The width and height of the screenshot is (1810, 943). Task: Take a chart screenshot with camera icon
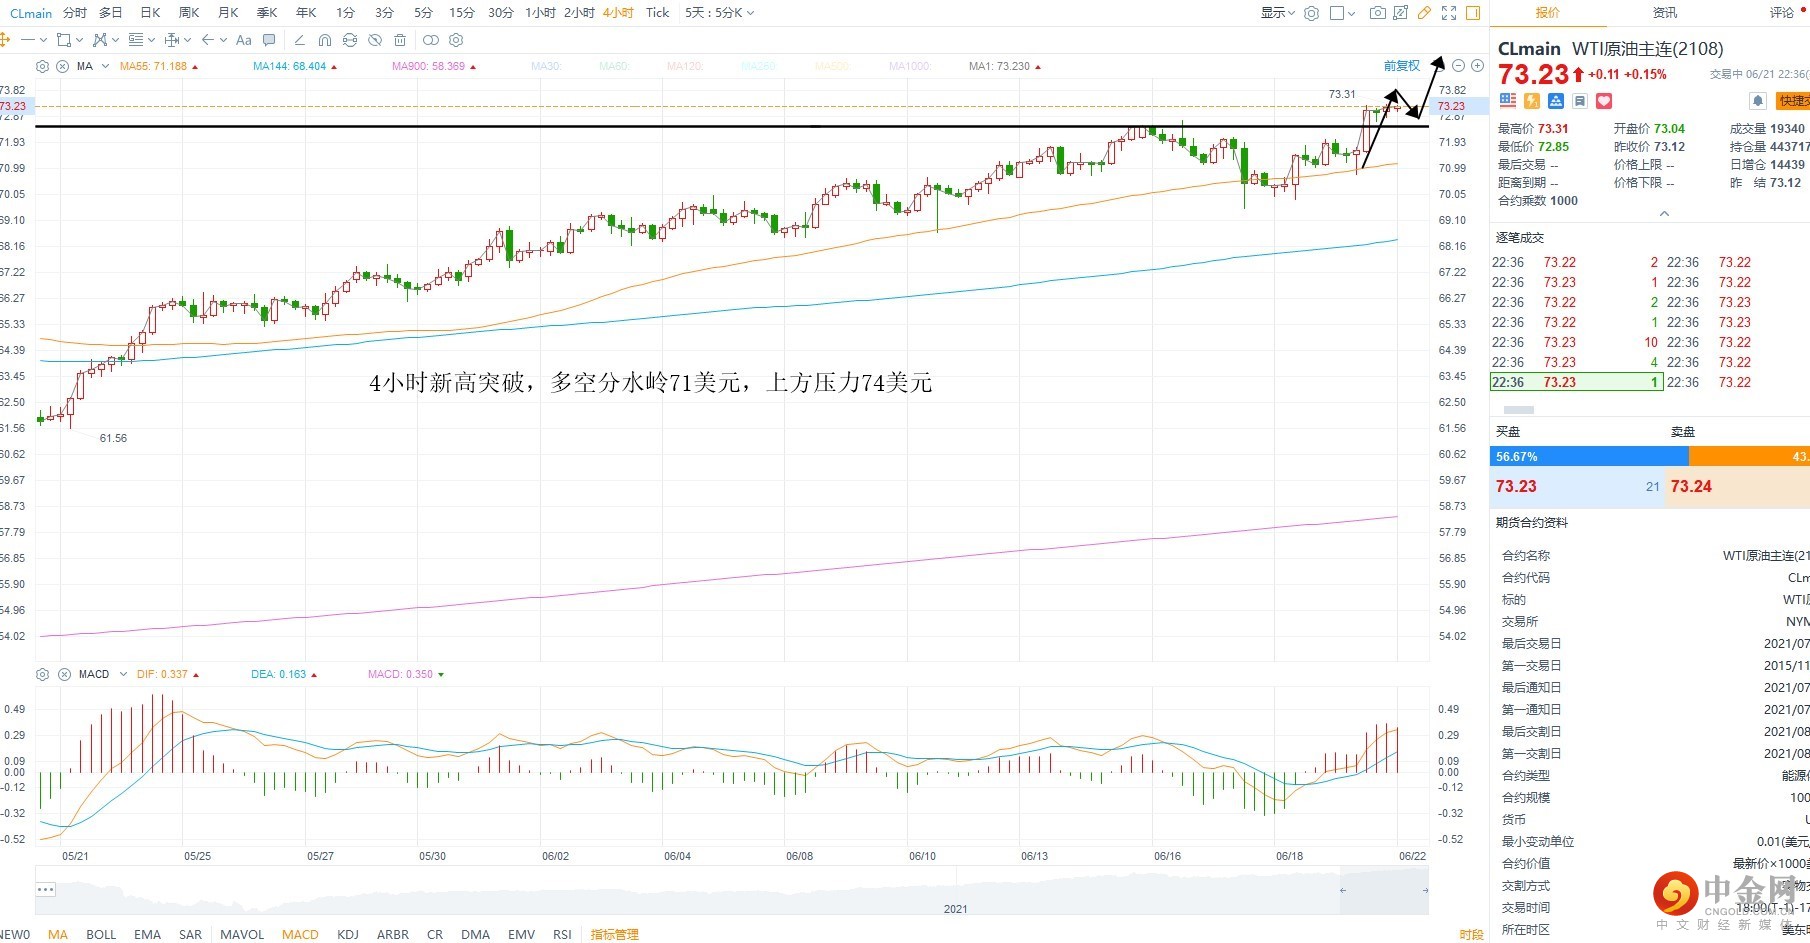(x=1377, y=13)
